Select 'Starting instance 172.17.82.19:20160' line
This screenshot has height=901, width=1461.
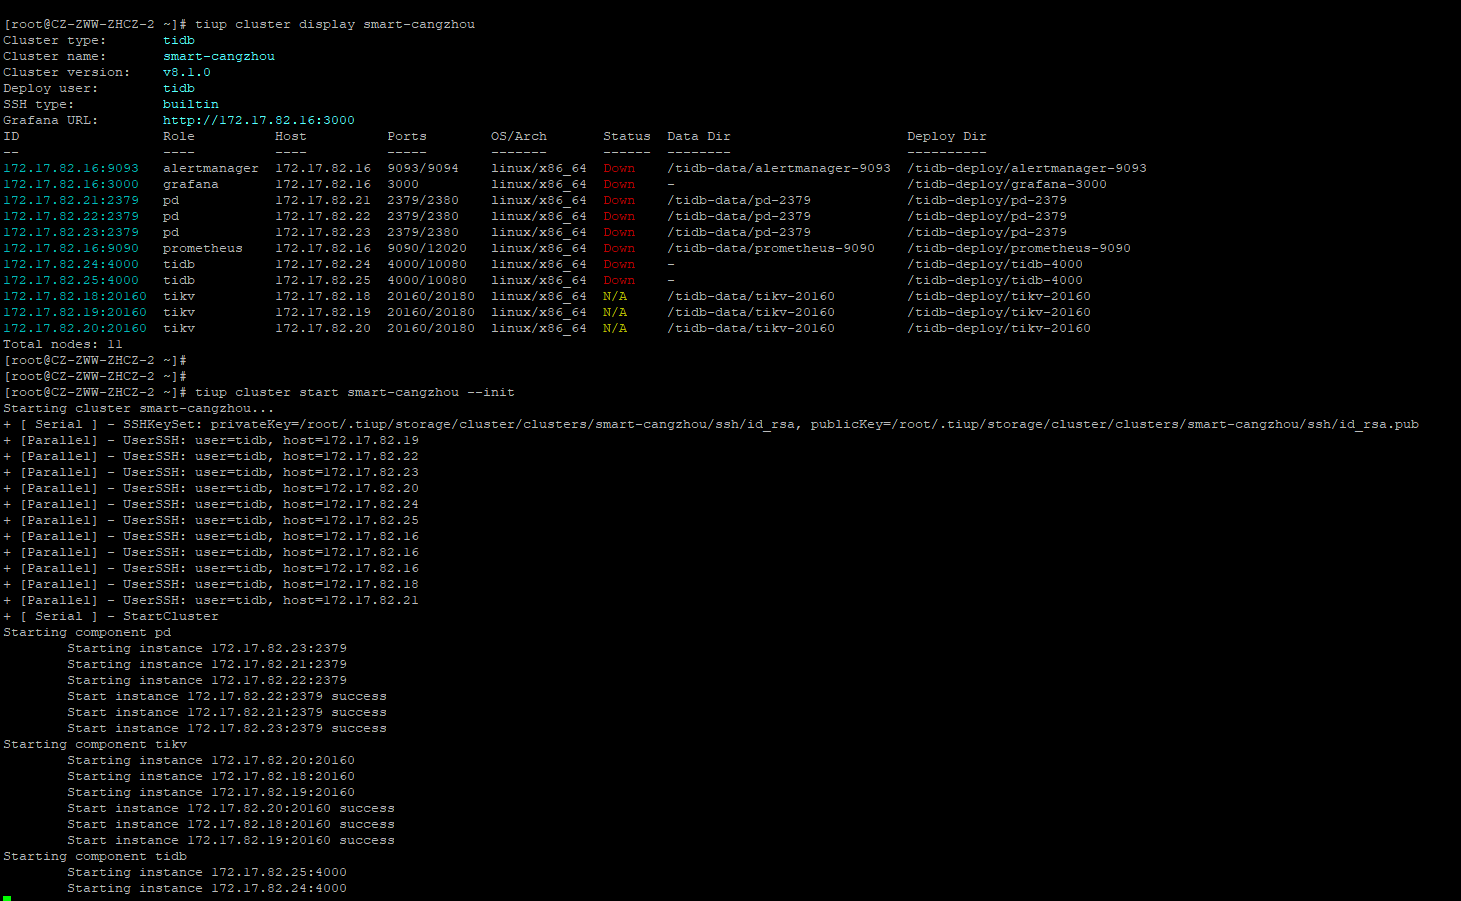(x=211, y=792)
